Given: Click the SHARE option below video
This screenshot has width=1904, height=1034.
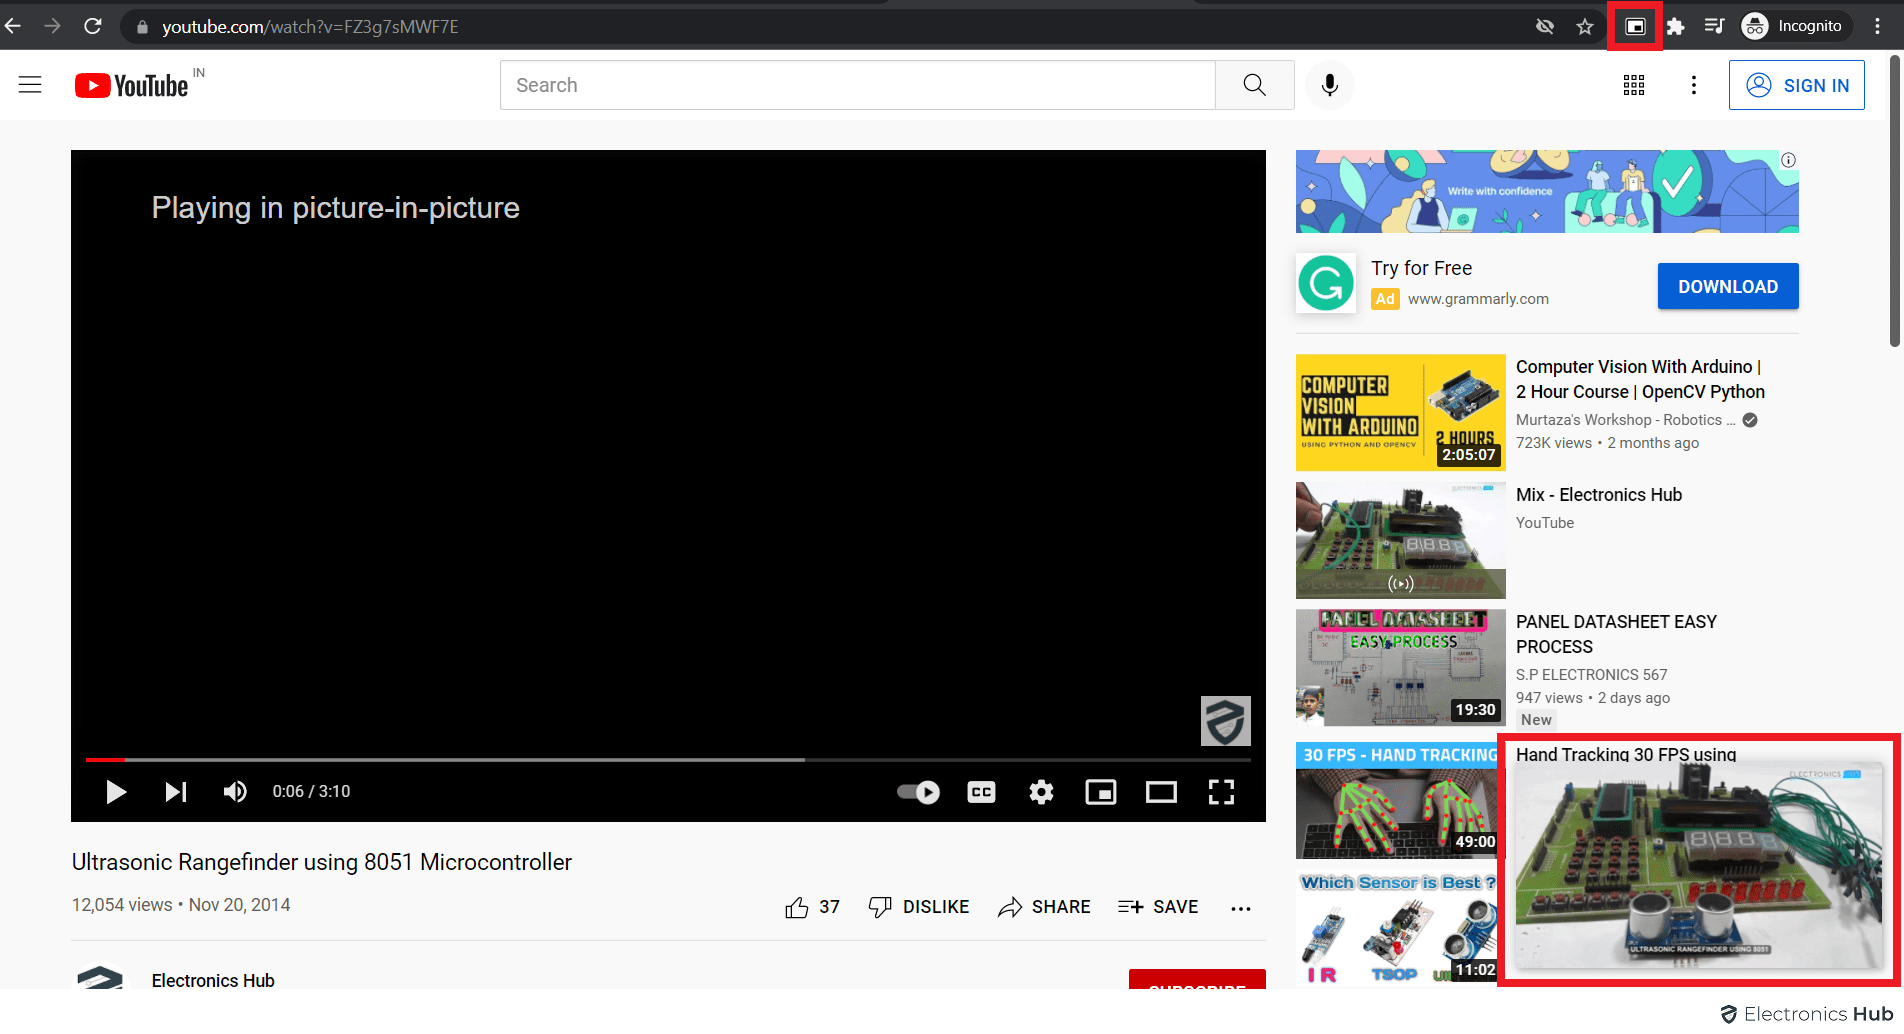Looking at the screenshot, I should [x=1044, y=907].
